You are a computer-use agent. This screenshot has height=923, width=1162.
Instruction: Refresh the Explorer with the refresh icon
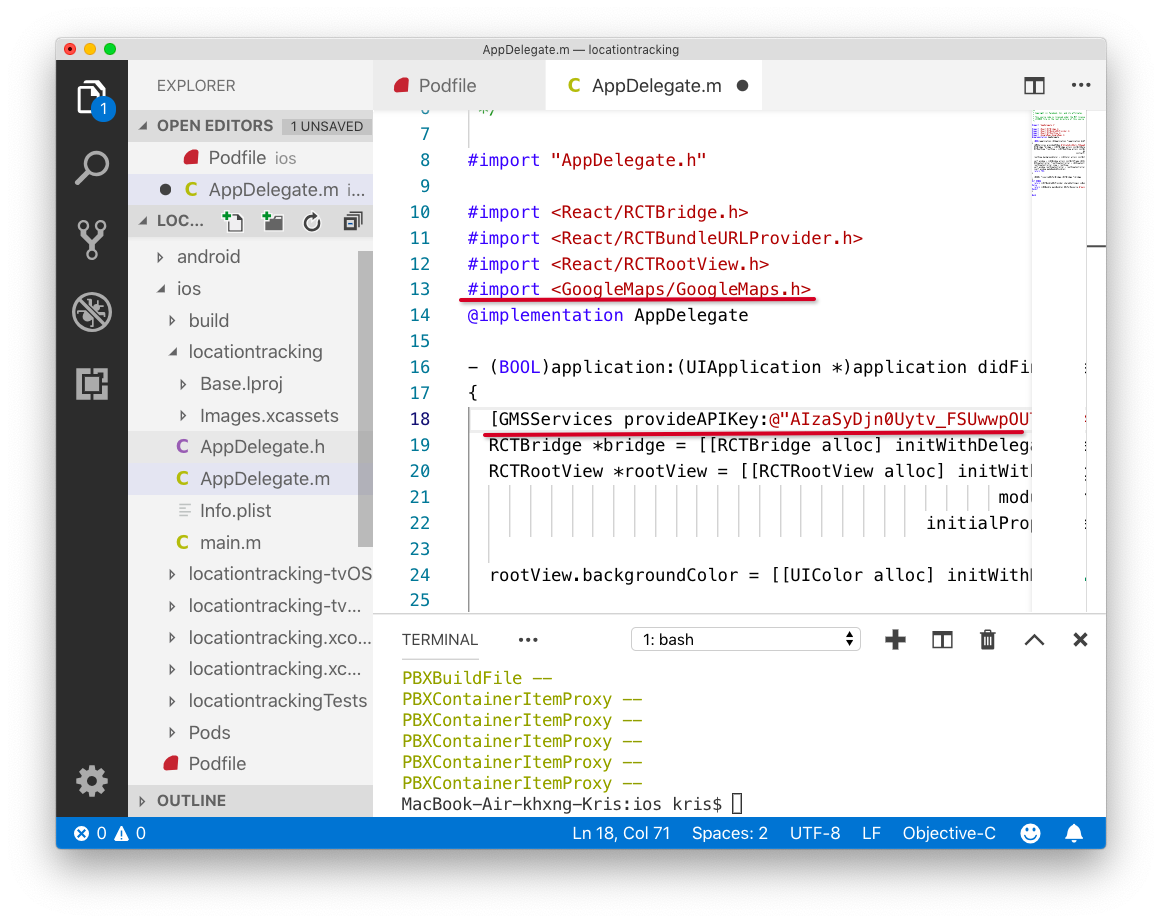311,221
